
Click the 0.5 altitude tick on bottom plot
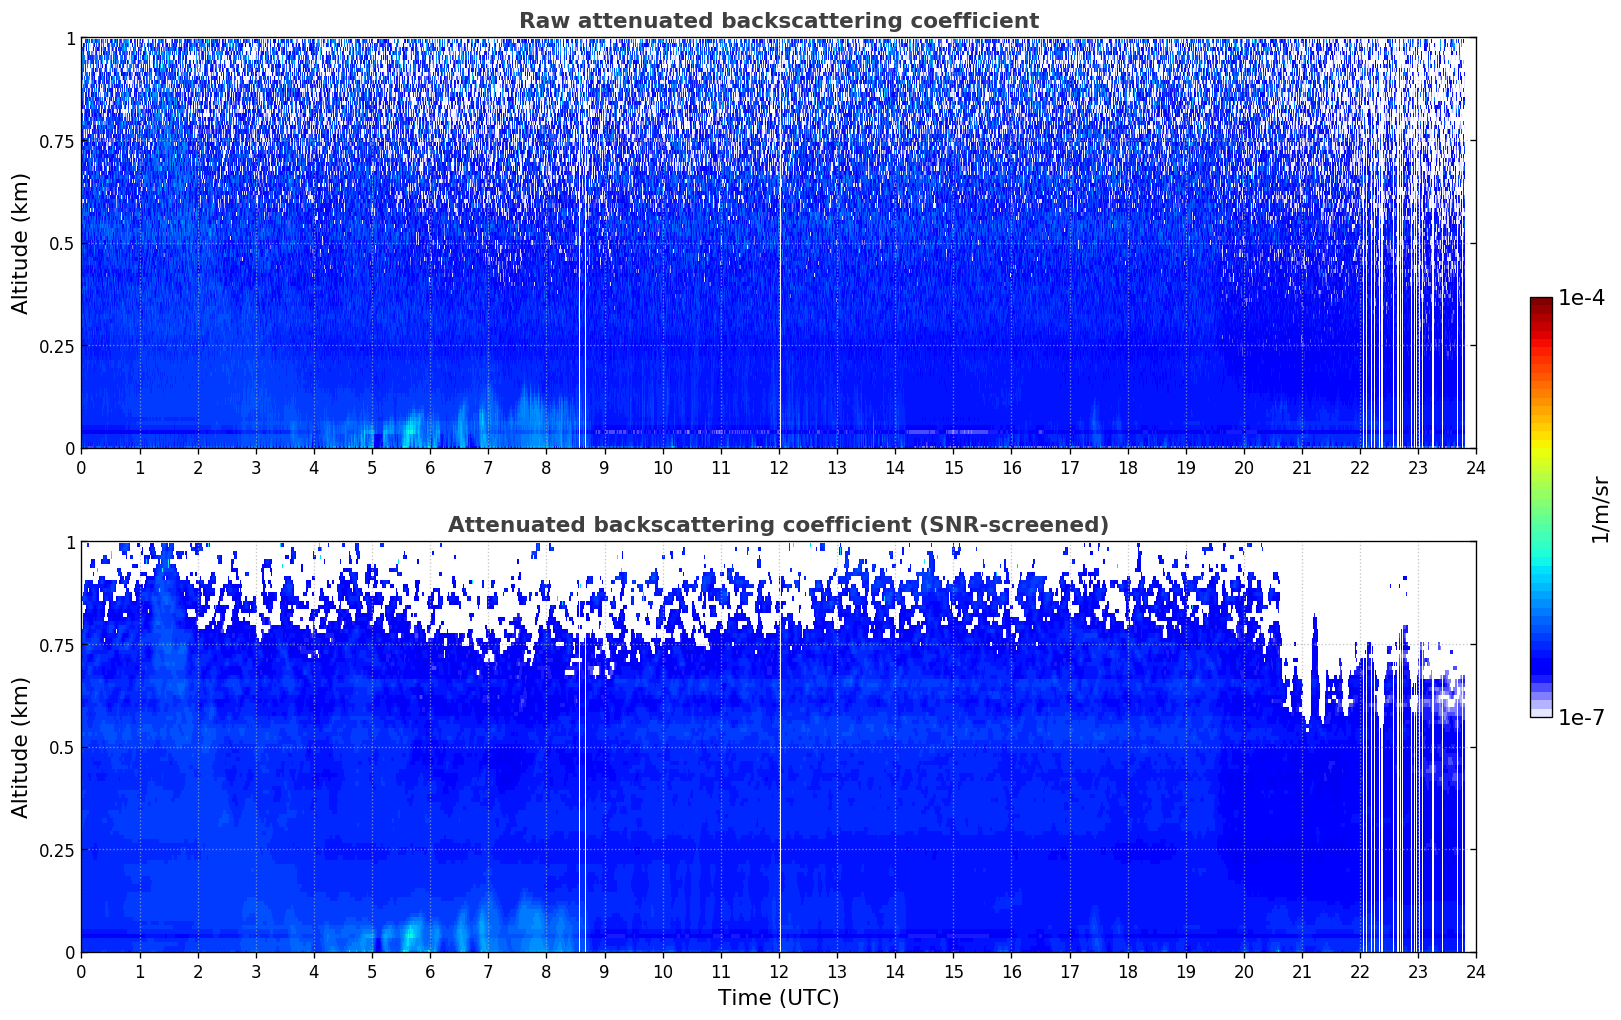62,747
